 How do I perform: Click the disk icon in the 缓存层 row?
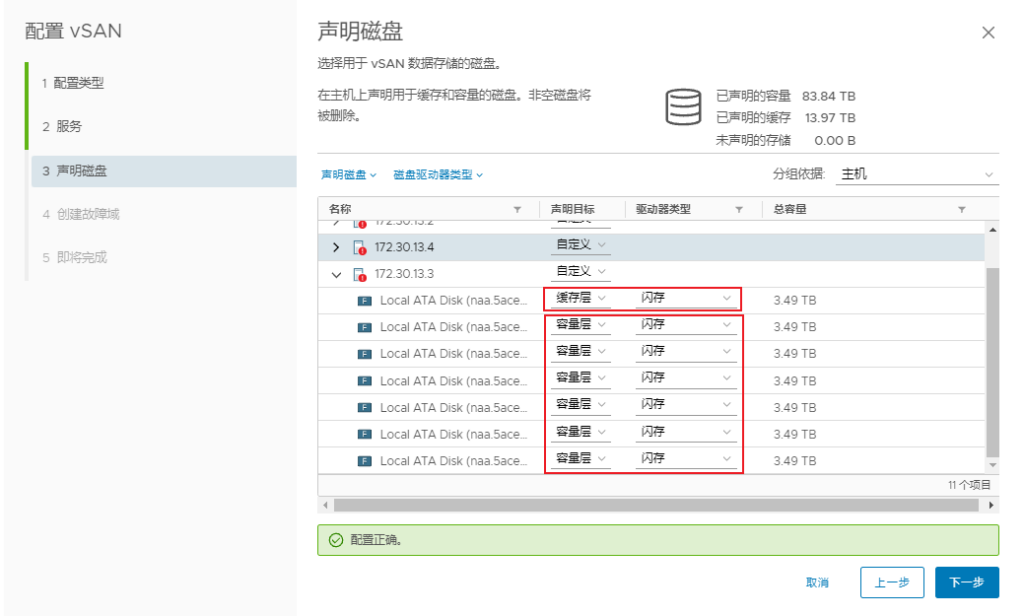click(364, 300)
